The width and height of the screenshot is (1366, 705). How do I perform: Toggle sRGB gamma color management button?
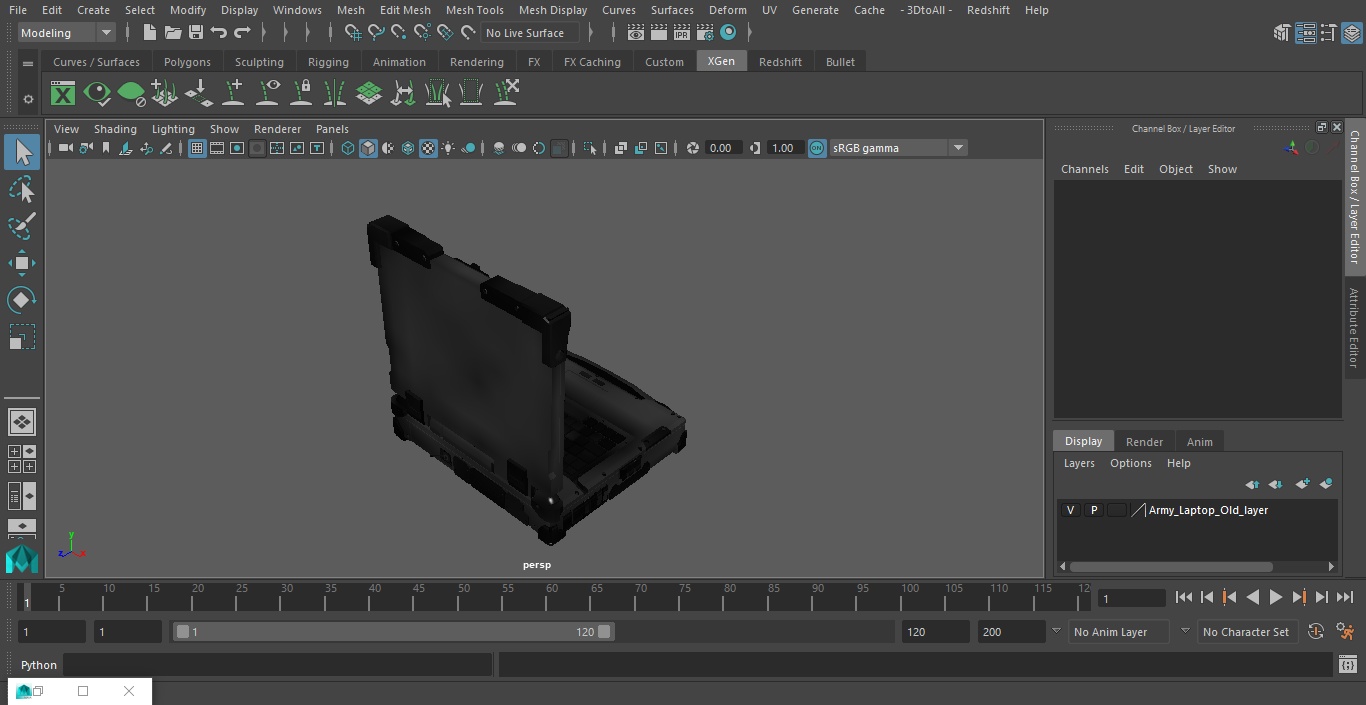click(817, 148)
